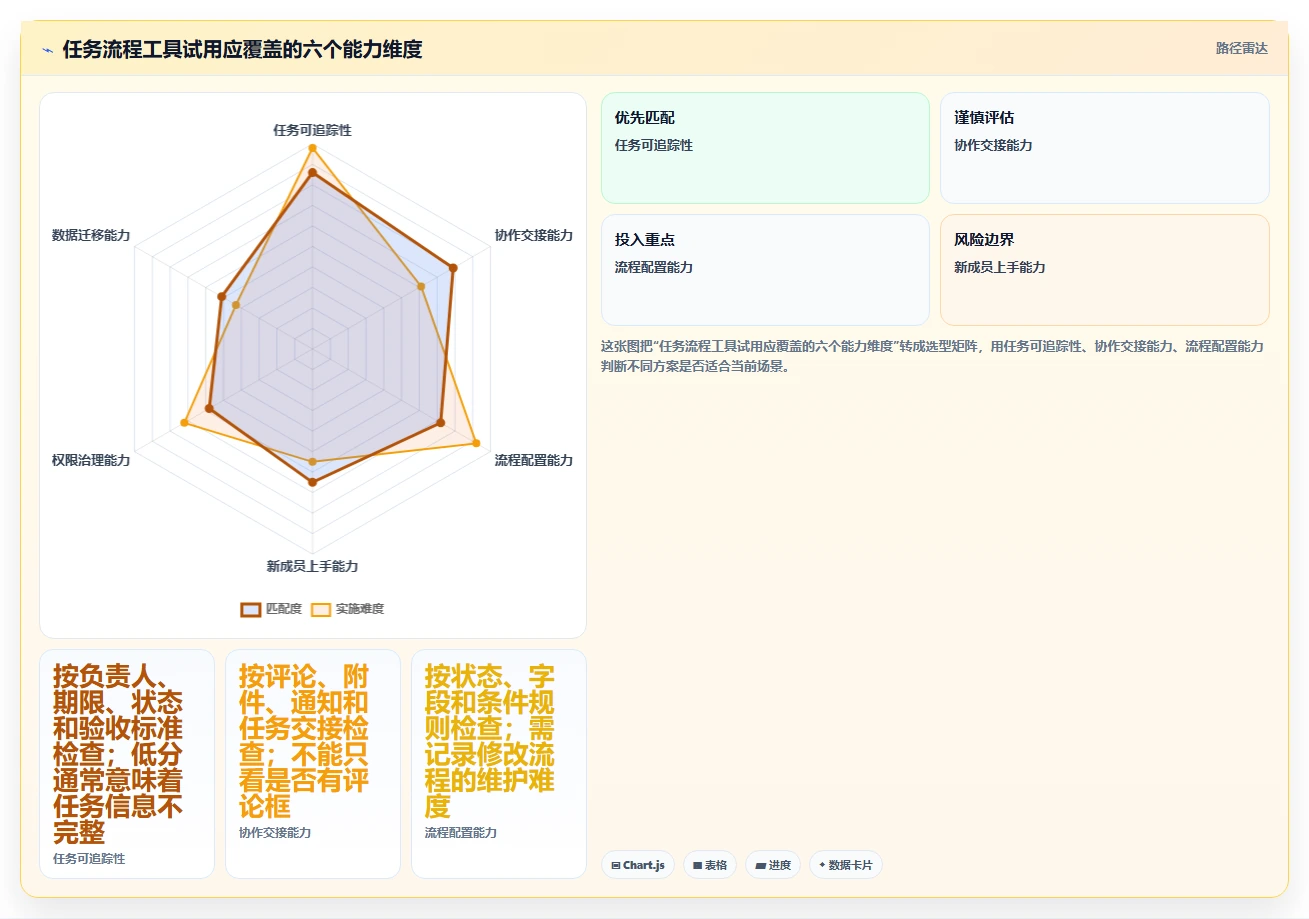Open the 投入重点 card
1309x919 pixels.
point(765,270)
